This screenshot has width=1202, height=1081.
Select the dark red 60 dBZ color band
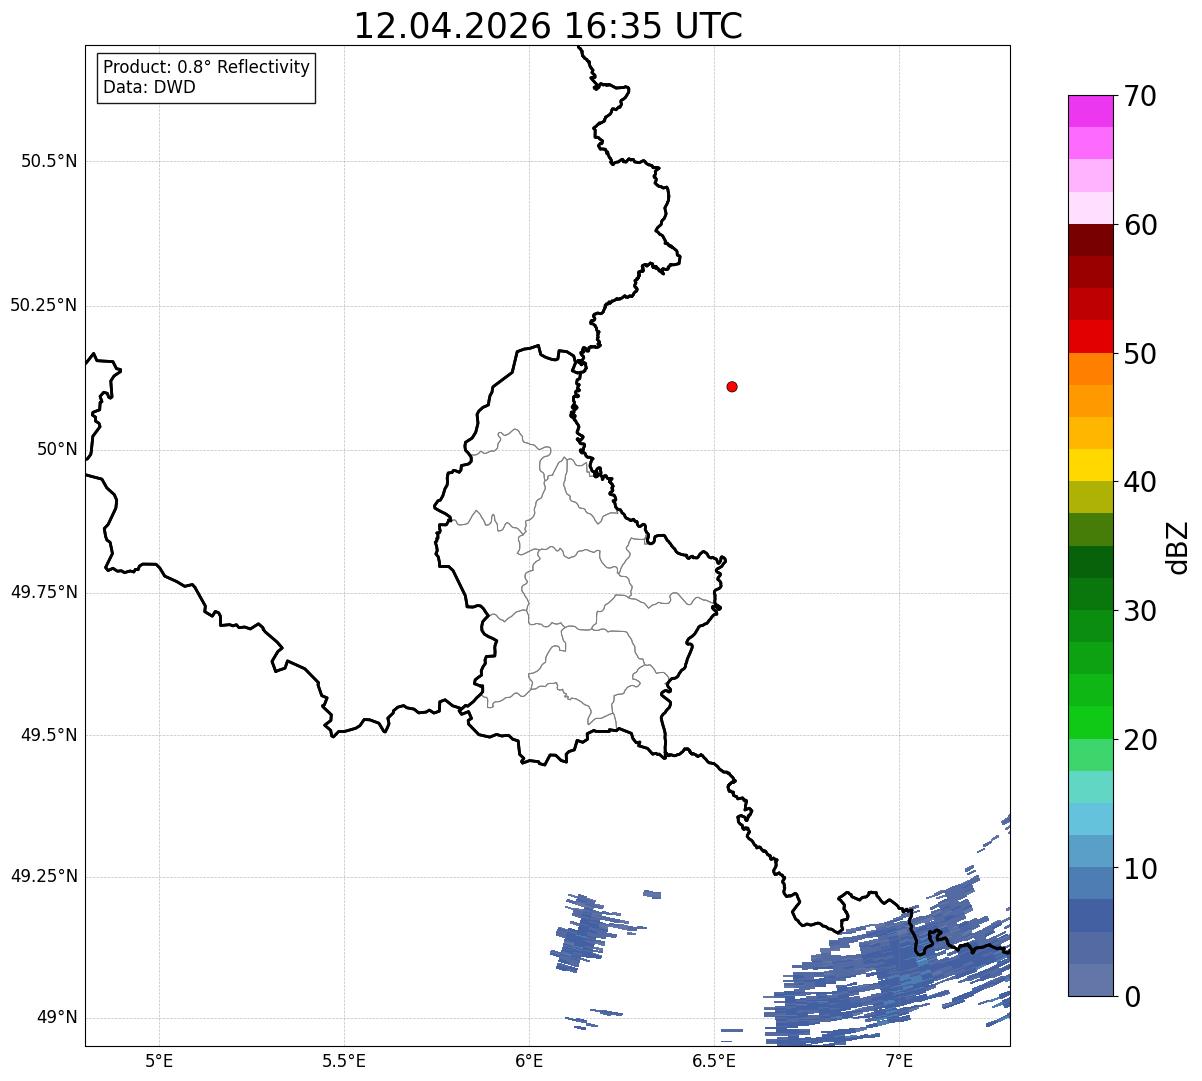tap(1090, 240)
